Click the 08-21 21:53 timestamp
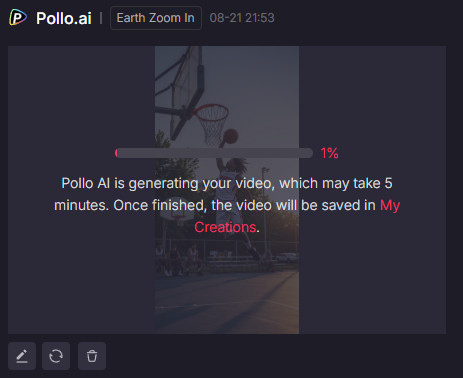The image size is (463, 378). [242, 18]
